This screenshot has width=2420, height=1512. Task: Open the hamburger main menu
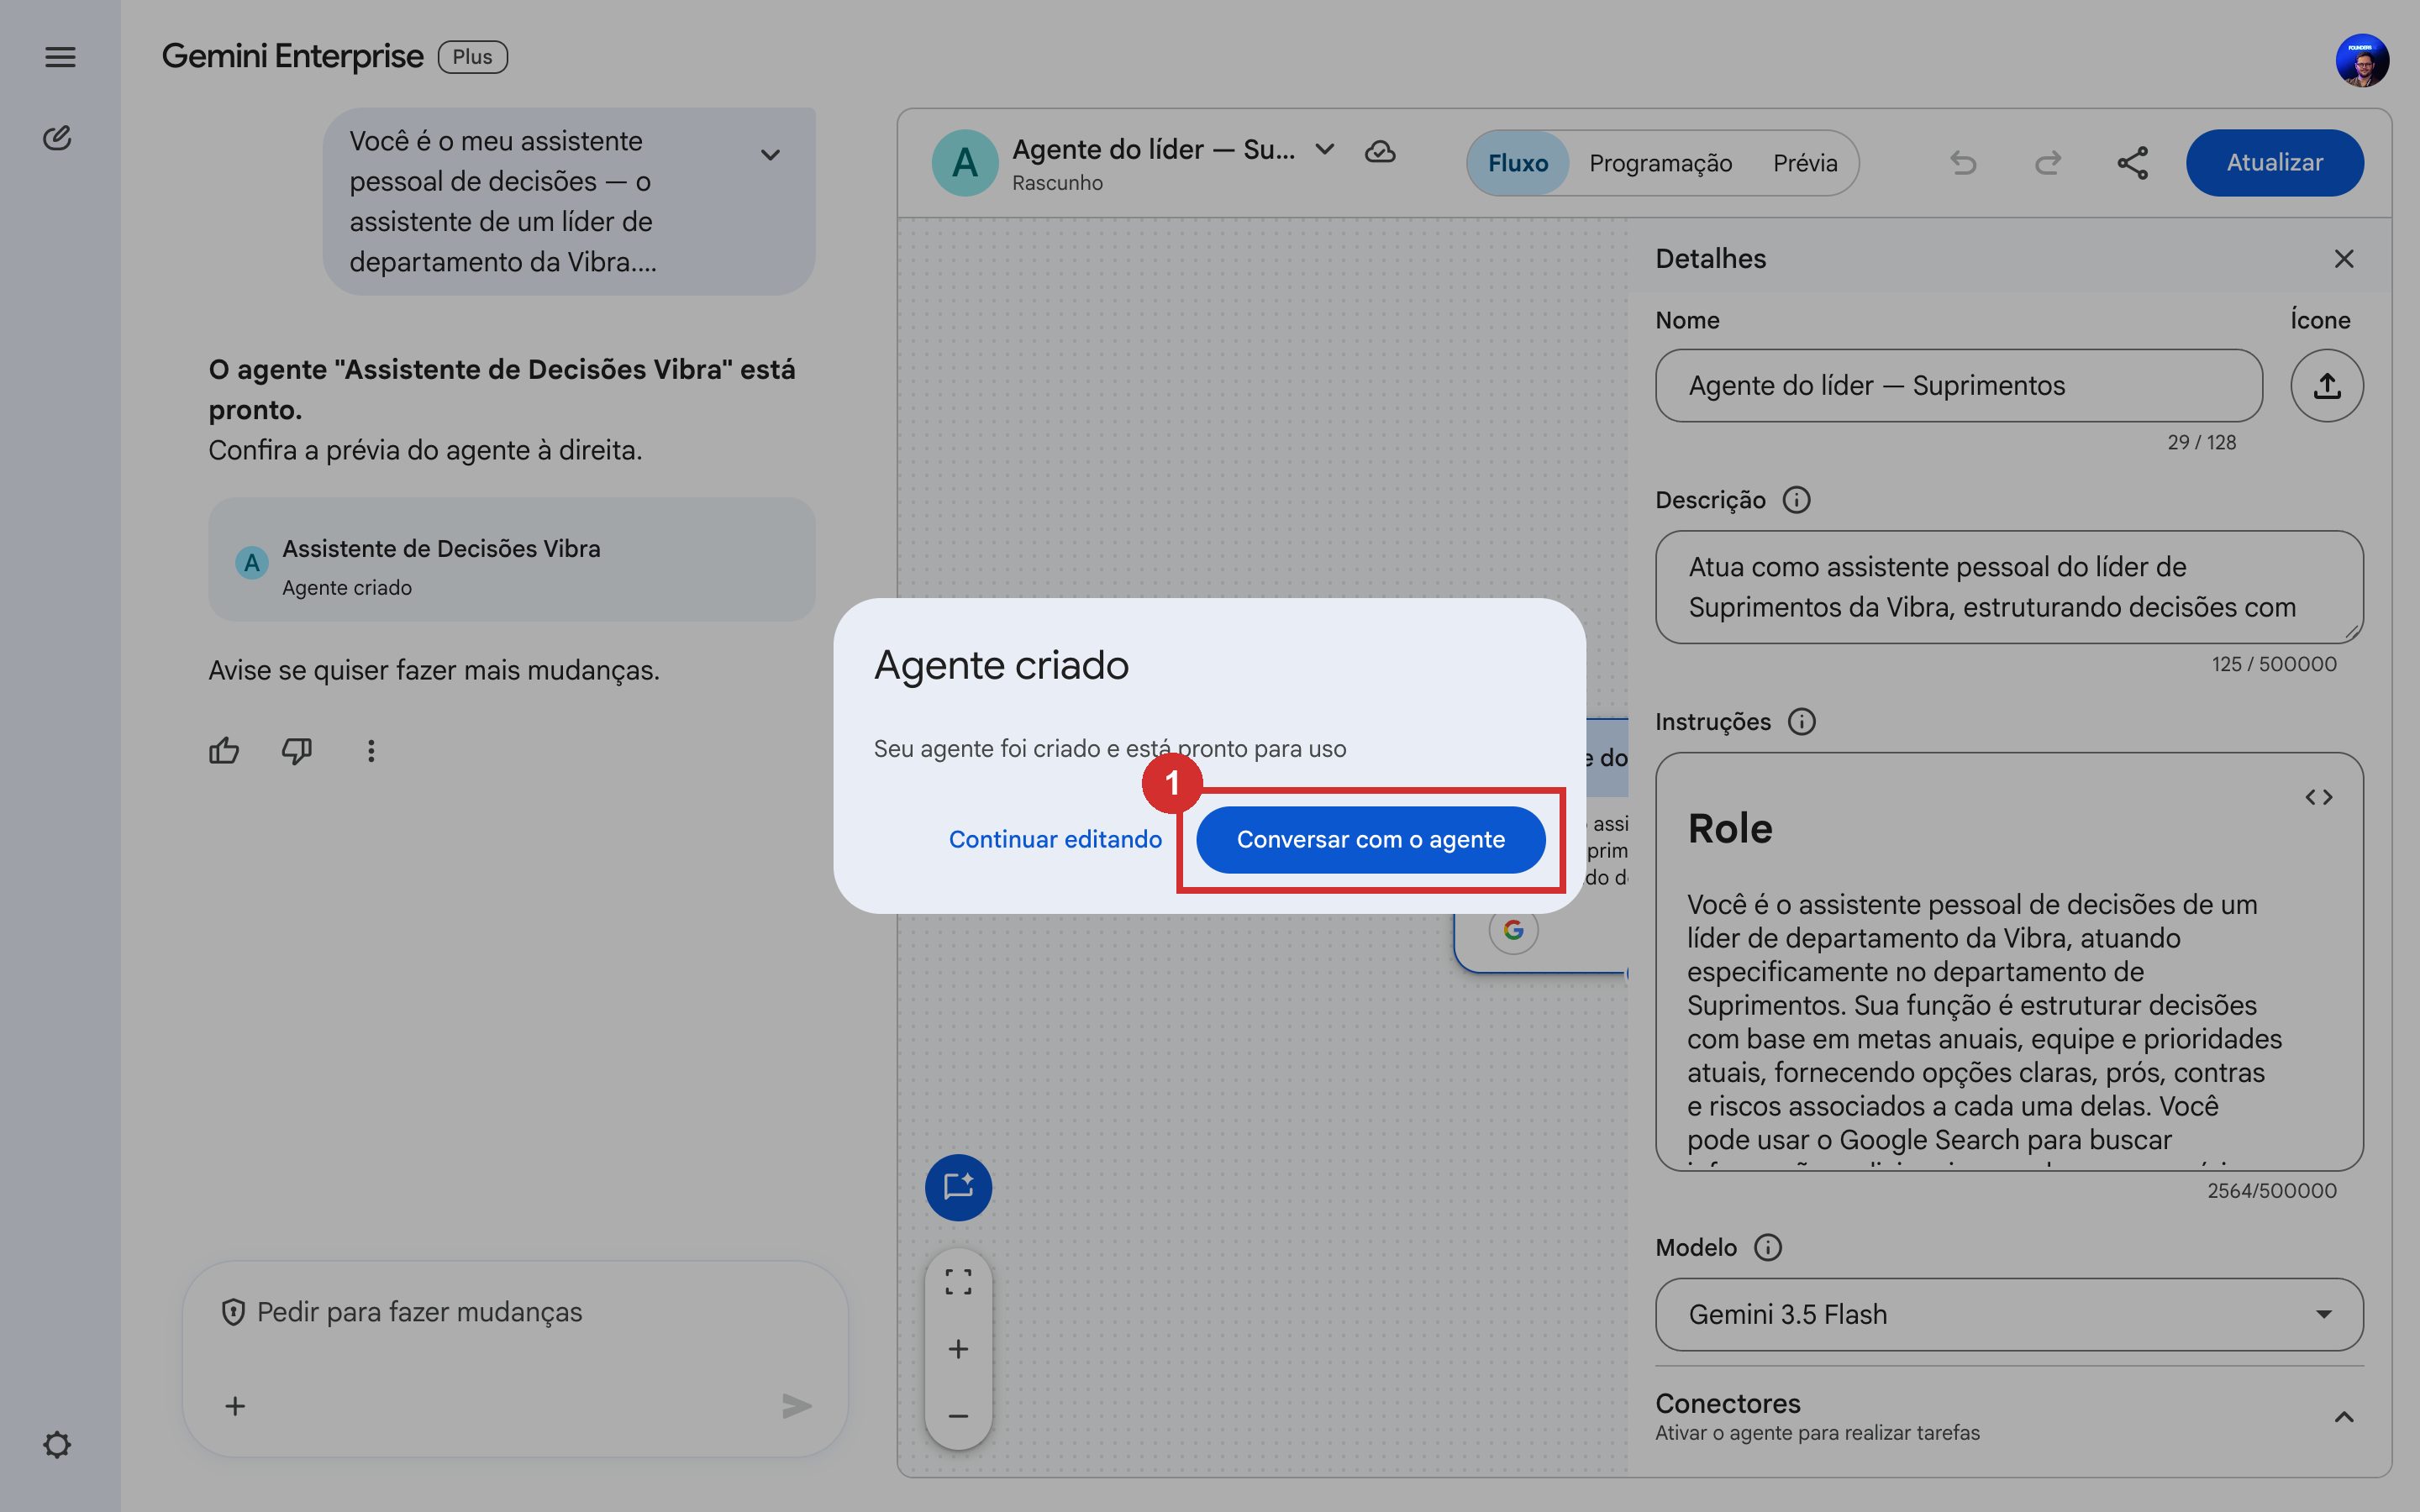pos(60,57)
